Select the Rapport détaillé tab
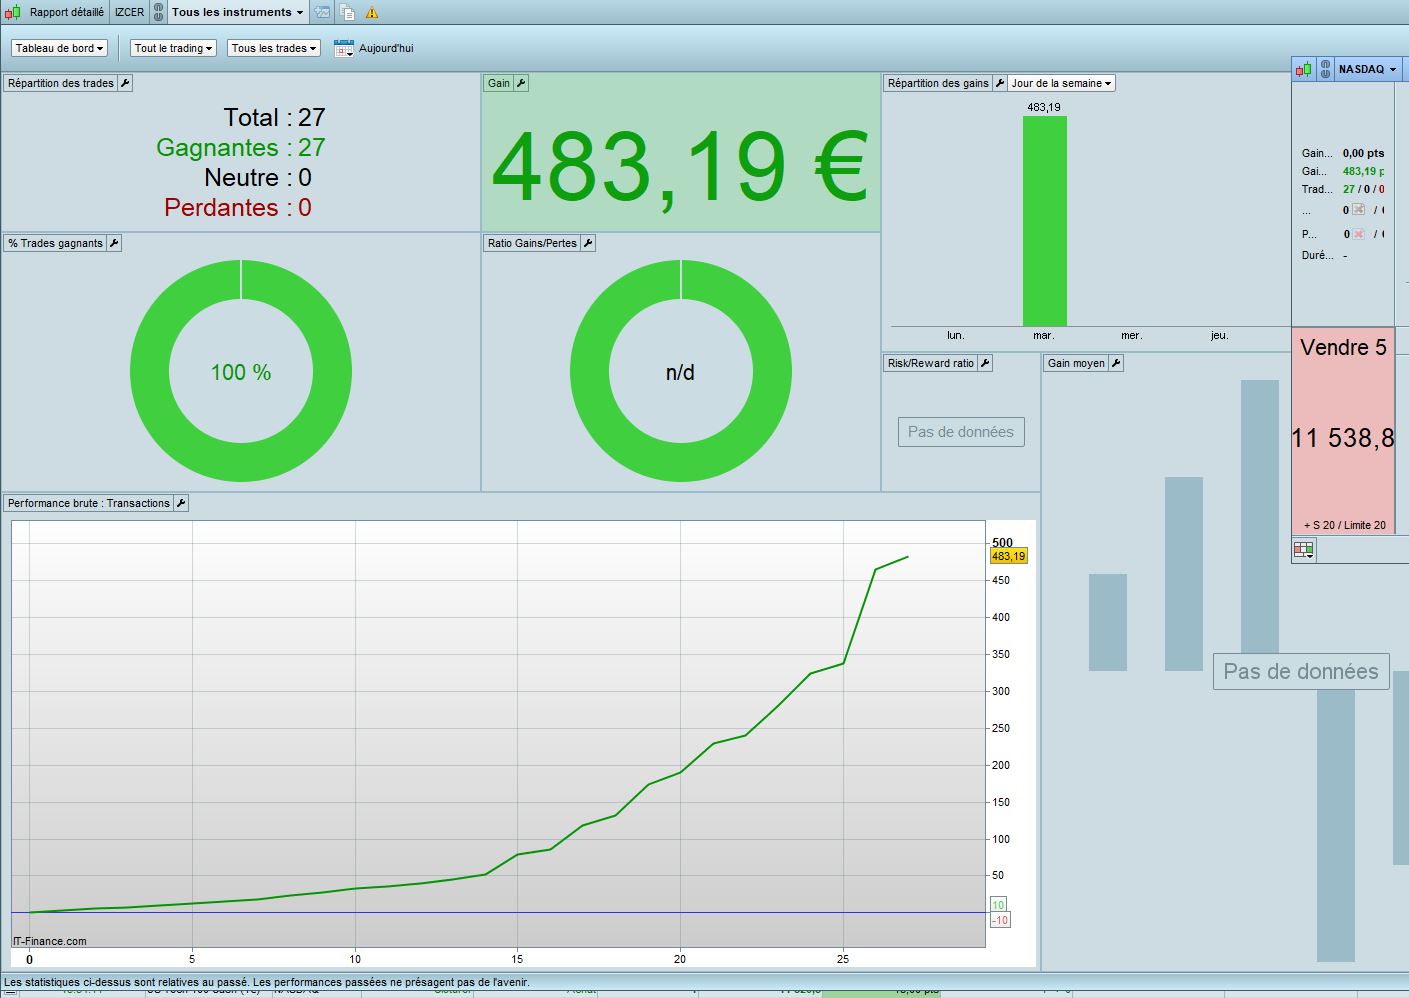The image size is (1409, 998). click(x=67, y=12)
